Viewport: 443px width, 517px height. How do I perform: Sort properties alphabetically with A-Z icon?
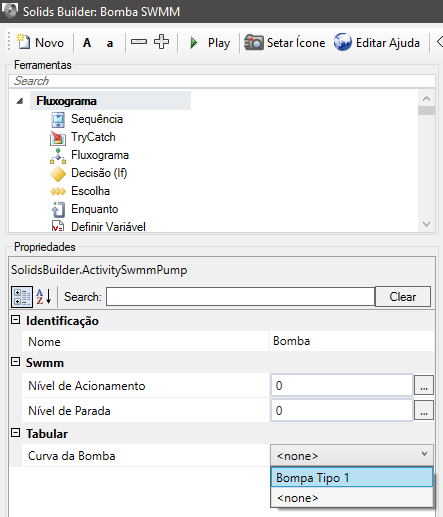[44, 296]
